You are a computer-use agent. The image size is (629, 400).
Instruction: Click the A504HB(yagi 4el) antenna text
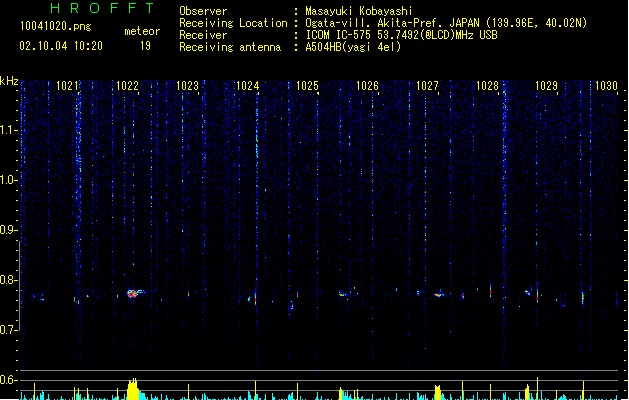click(x=353, y=47)
